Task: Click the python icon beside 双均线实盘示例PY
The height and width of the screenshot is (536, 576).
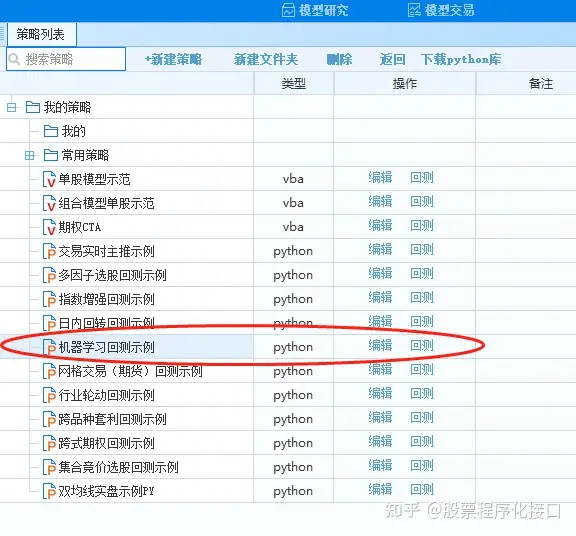Action: point(49,491)
